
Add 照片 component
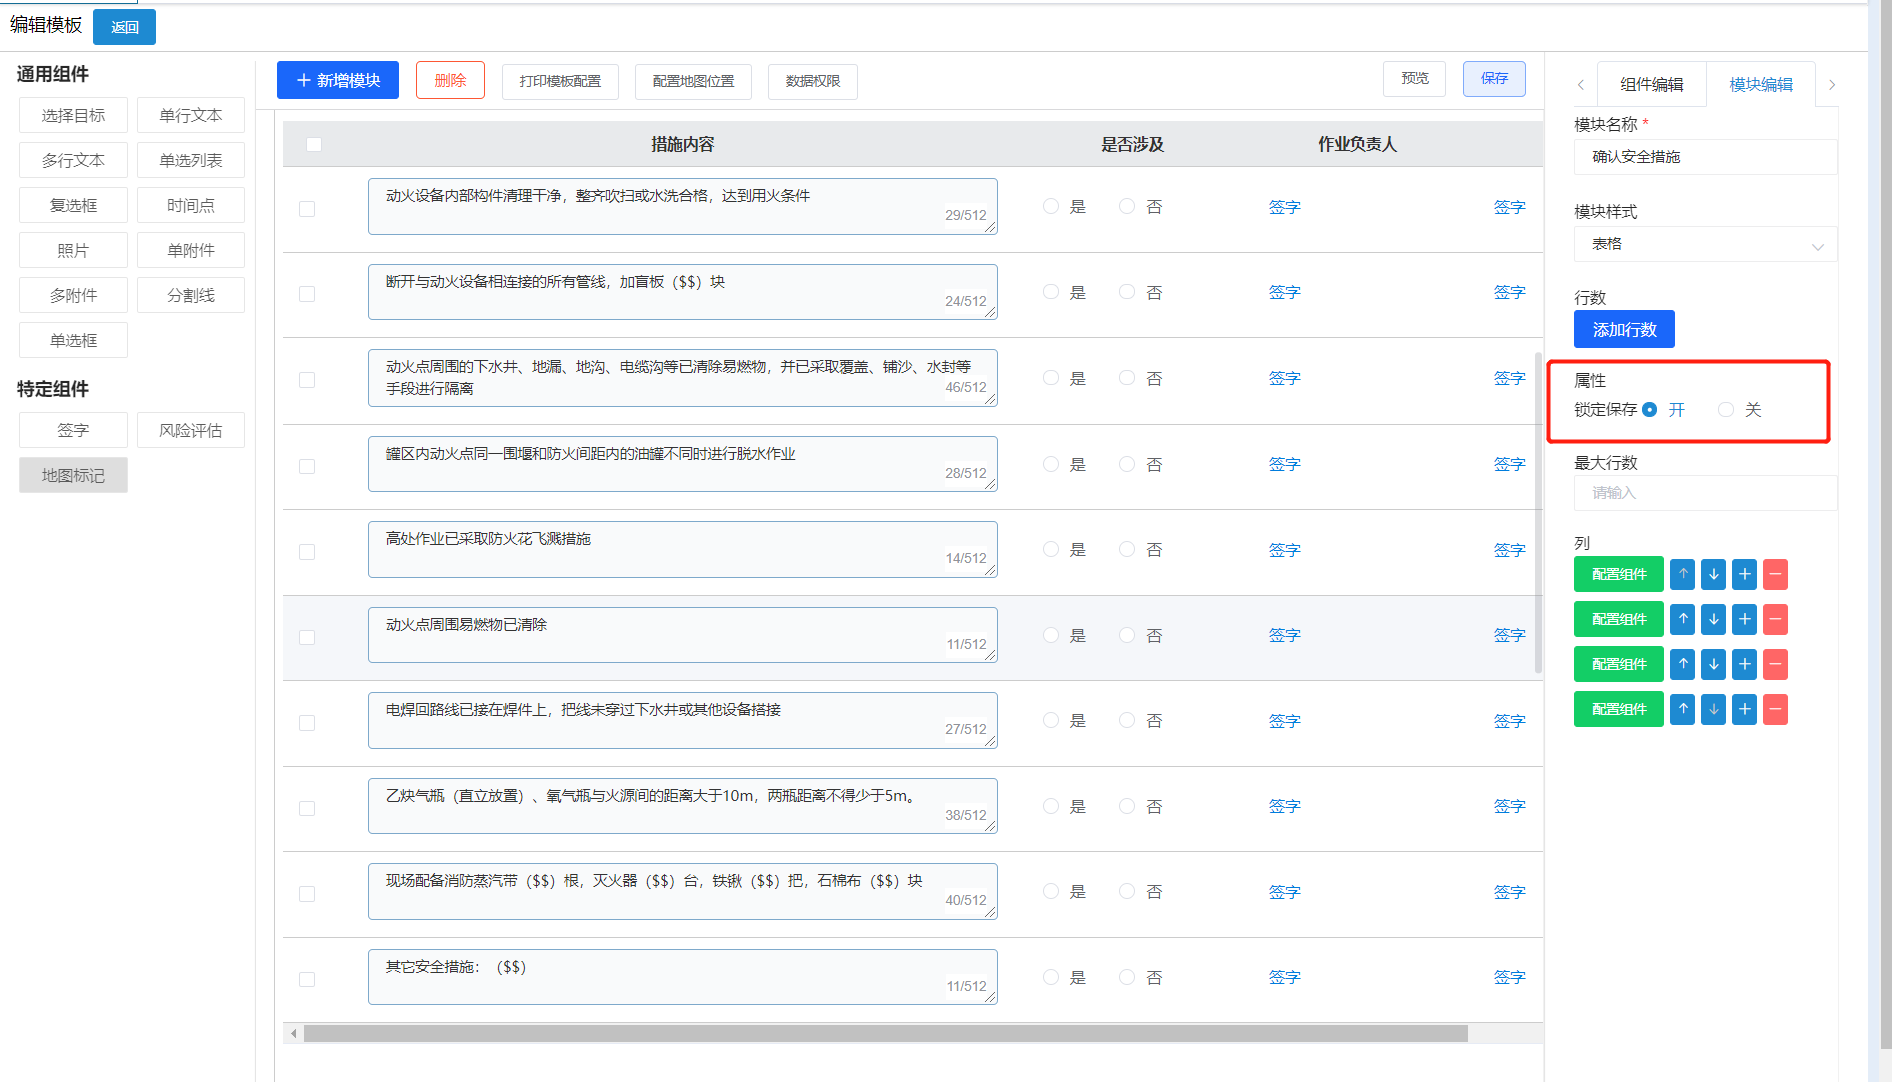(73, 250)
